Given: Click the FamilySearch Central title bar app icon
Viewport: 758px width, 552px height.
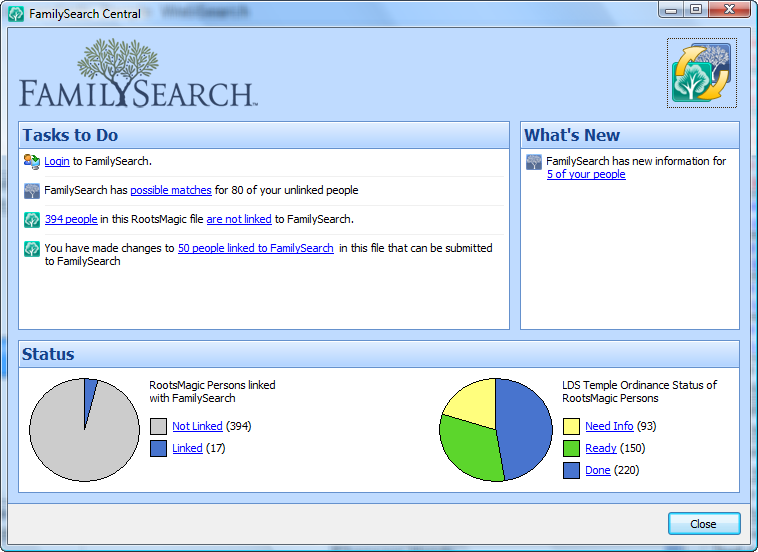Looking at the screenshot, I should [x=16, y=14].
